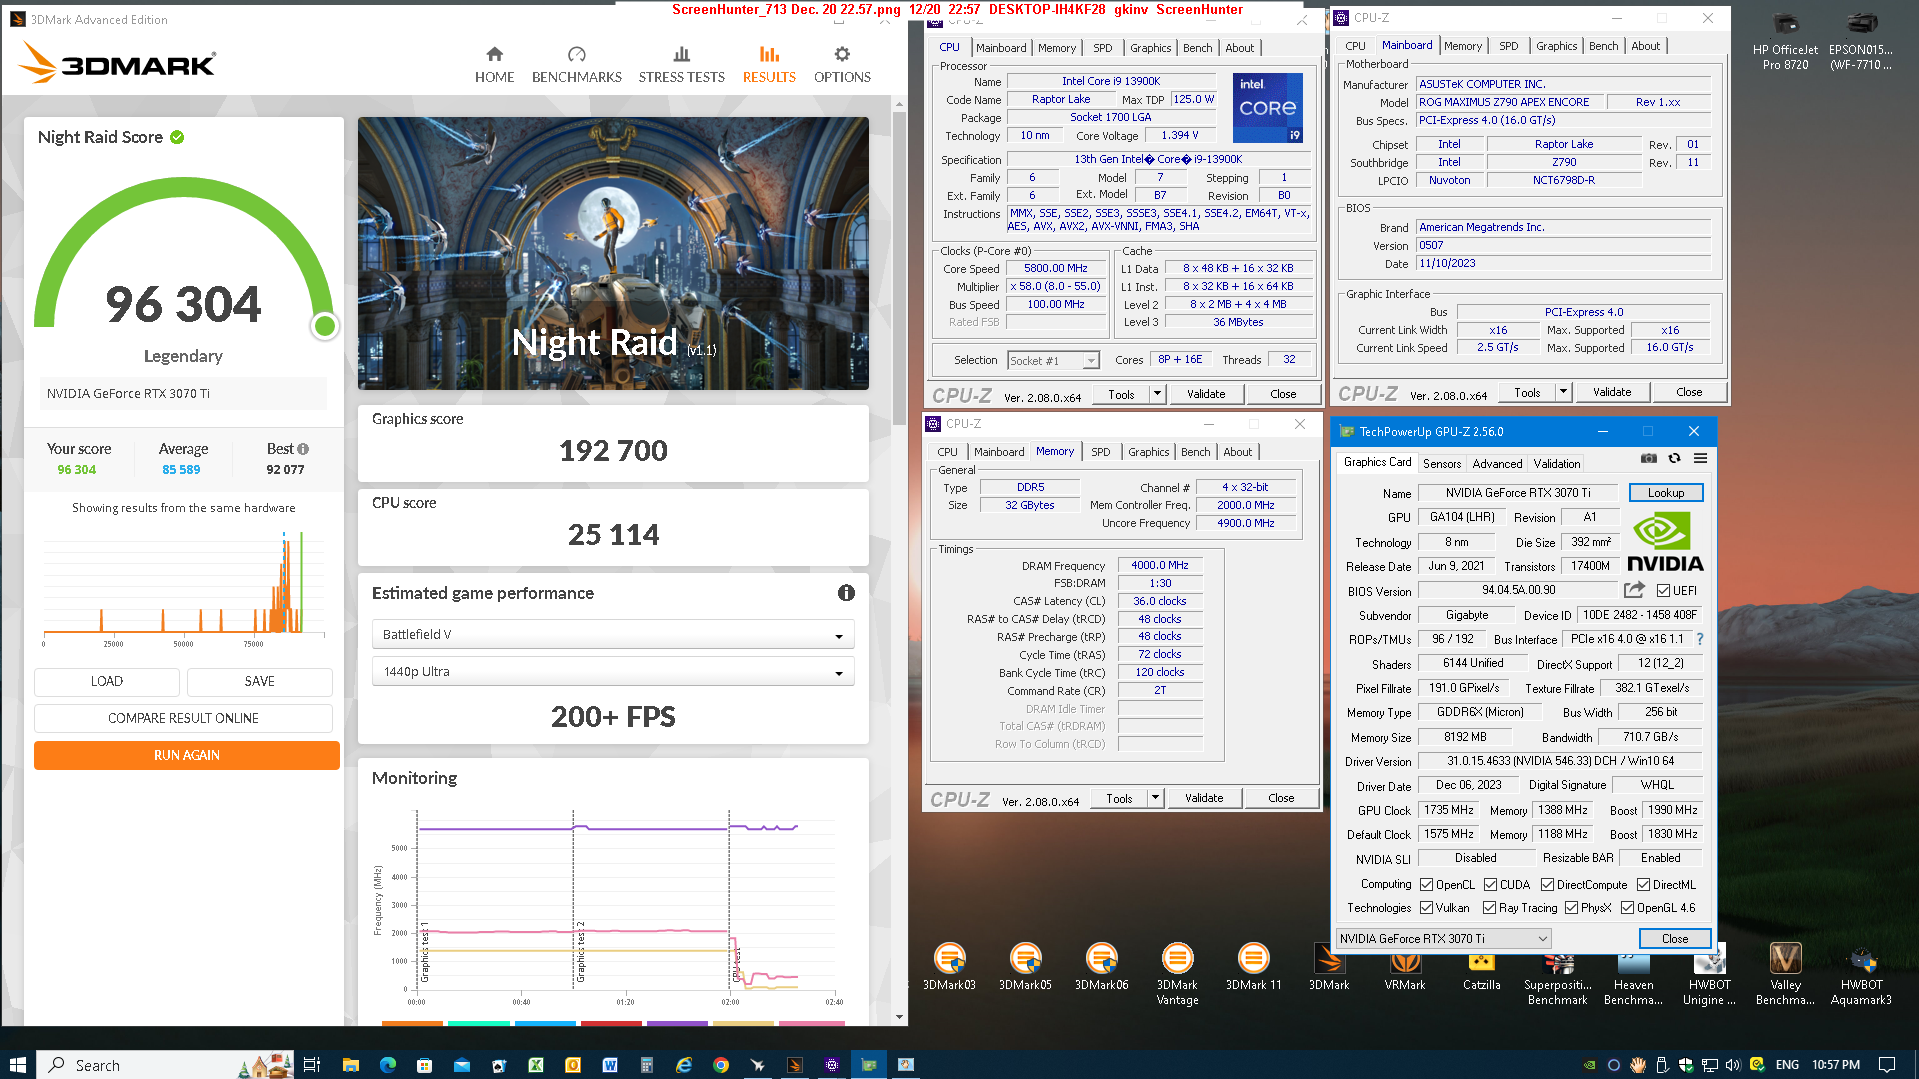
Task: Toggle the CUDA checkbox in GPU-Z
Action: (x=1490, y=884)
